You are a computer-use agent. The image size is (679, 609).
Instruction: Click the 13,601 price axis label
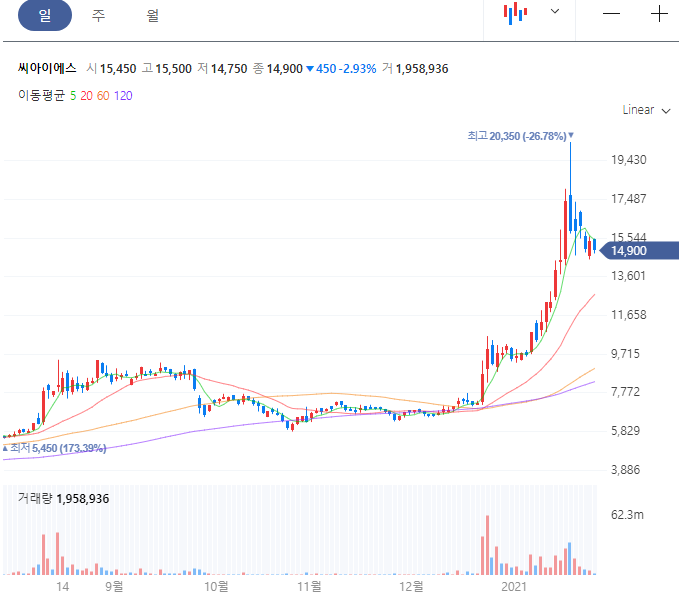628,275
